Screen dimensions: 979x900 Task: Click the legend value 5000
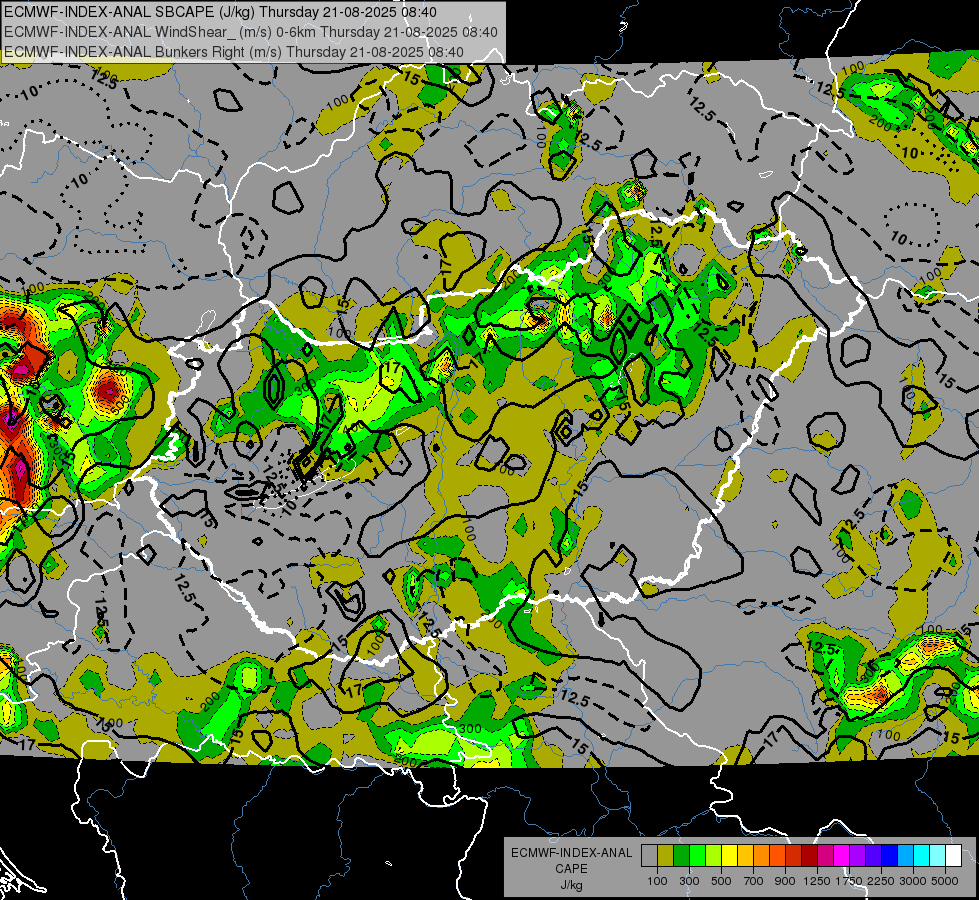pos(945,881)
